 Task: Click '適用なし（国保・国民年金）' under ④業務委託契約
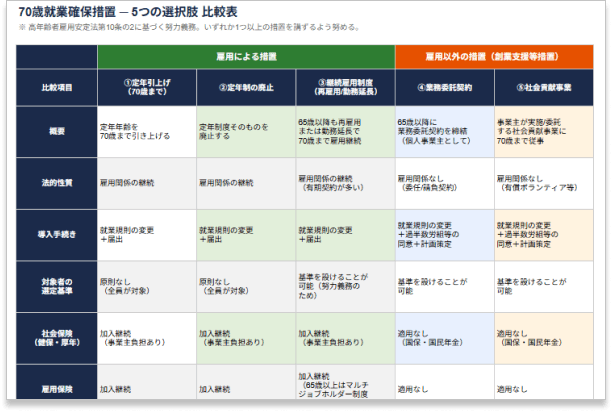coord(445,338)
